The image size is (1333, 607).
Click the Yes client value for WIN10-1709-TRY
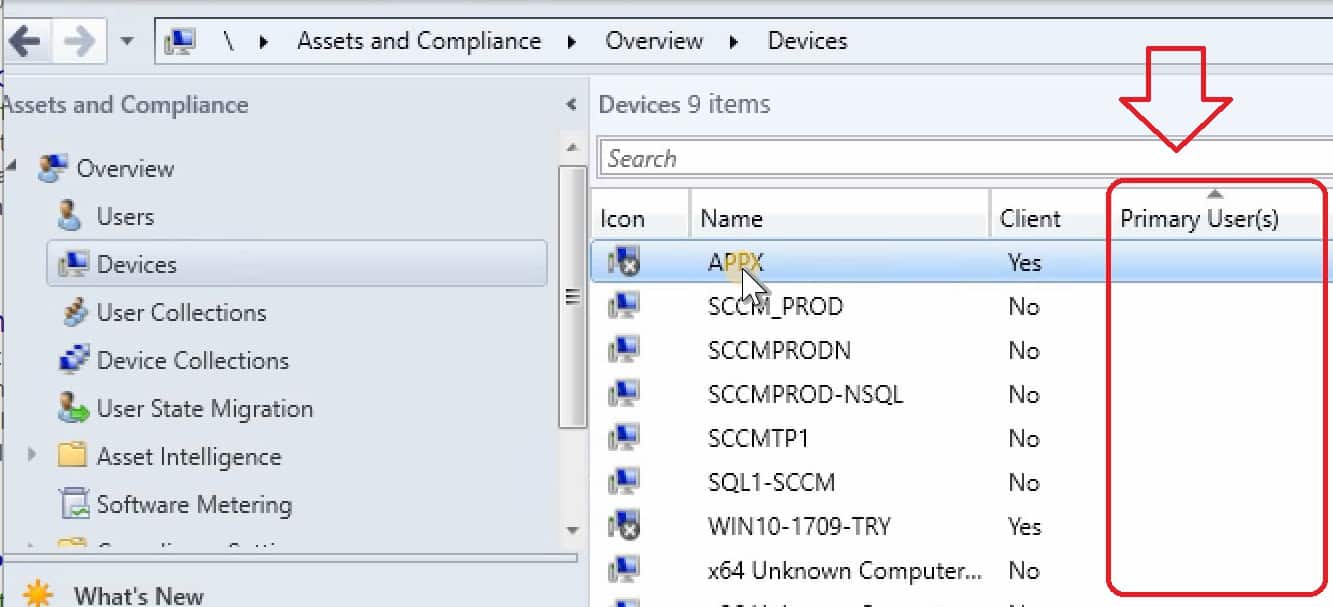click(1024, 527)
